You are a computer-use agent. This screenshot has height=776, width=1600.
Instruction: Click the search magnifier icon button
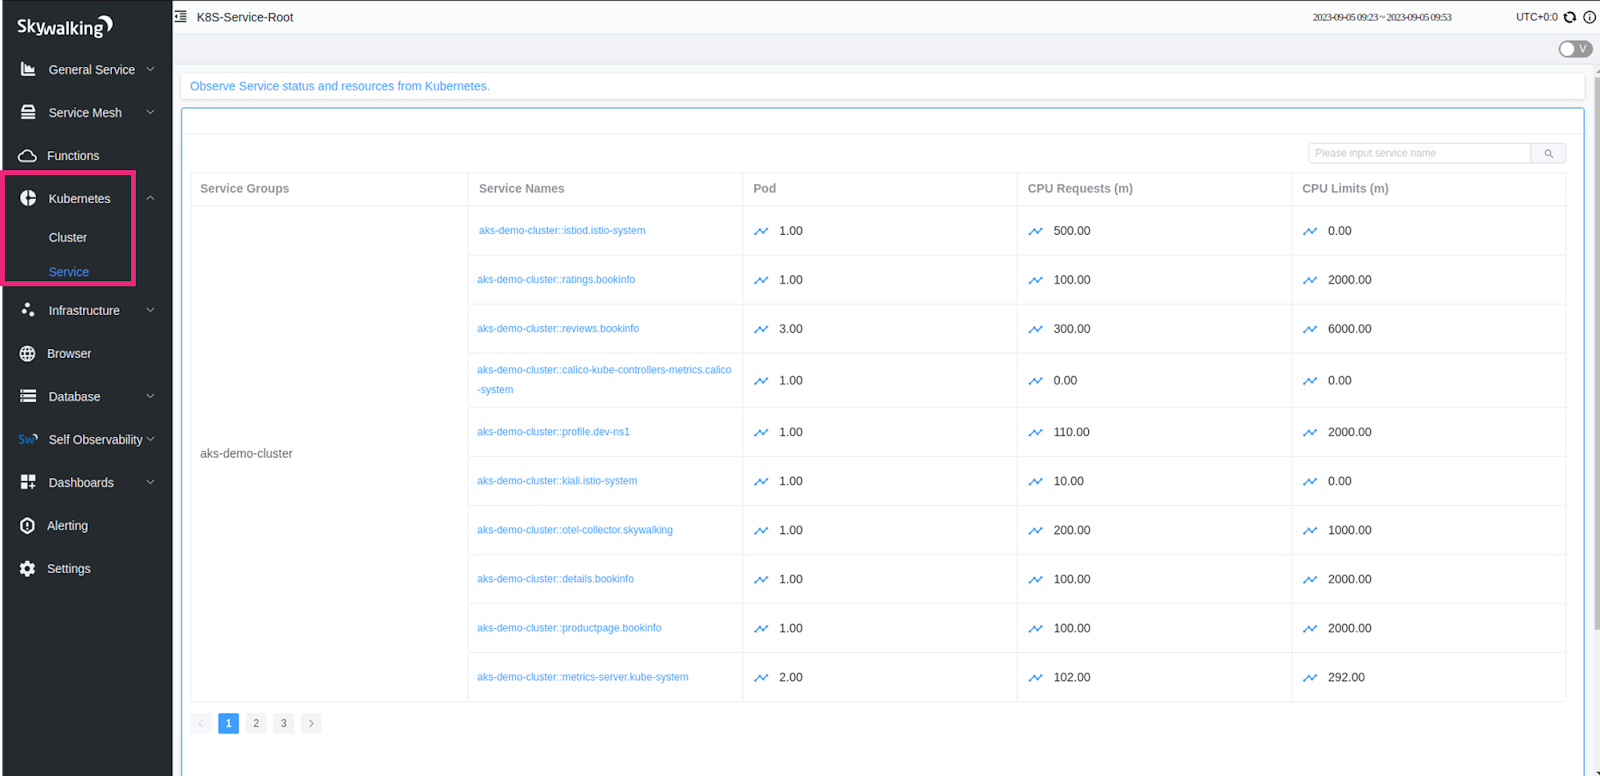pyautogui.click(x=1548, y=153)
